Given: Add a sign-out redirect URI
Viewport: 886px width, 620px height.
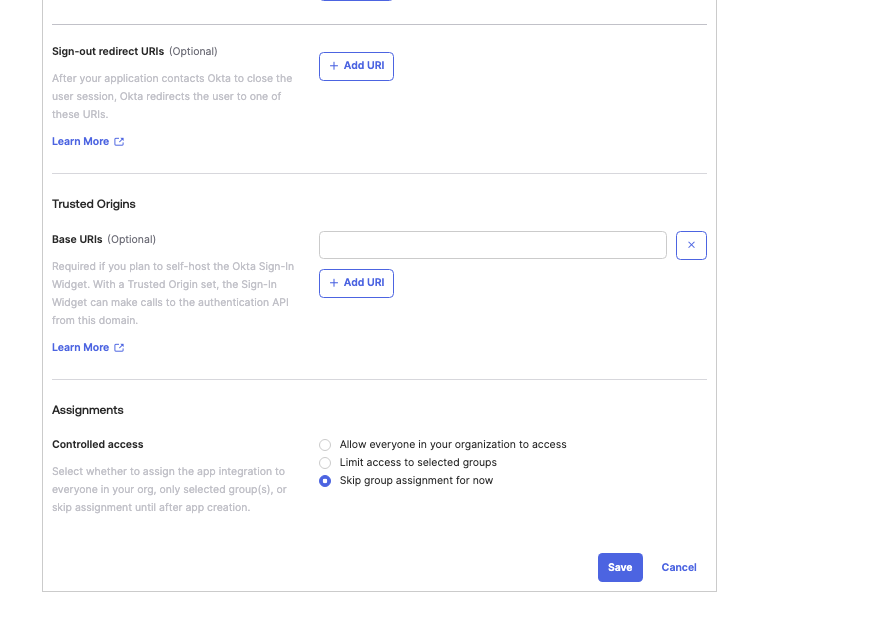Looking at the screenshot, I should tap(356, 66).
